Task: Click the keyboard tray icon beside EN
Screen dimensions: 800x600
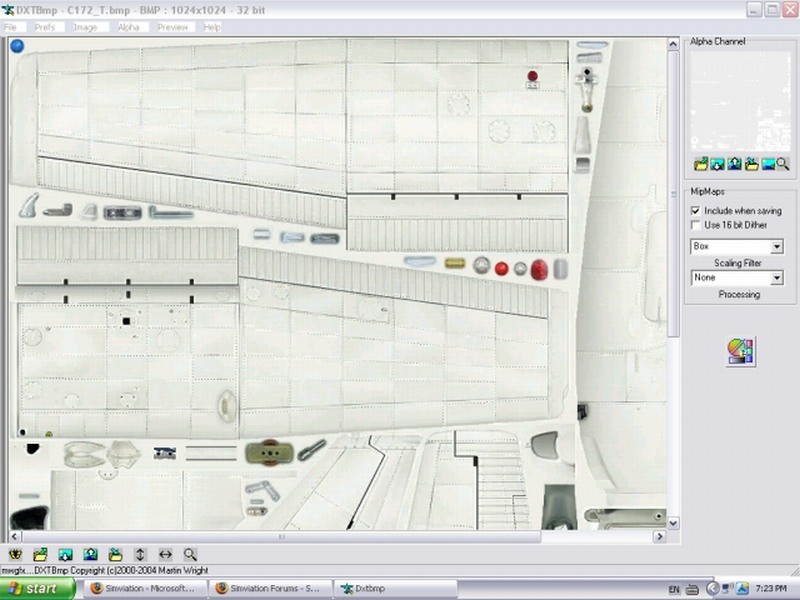Action: 692,589
